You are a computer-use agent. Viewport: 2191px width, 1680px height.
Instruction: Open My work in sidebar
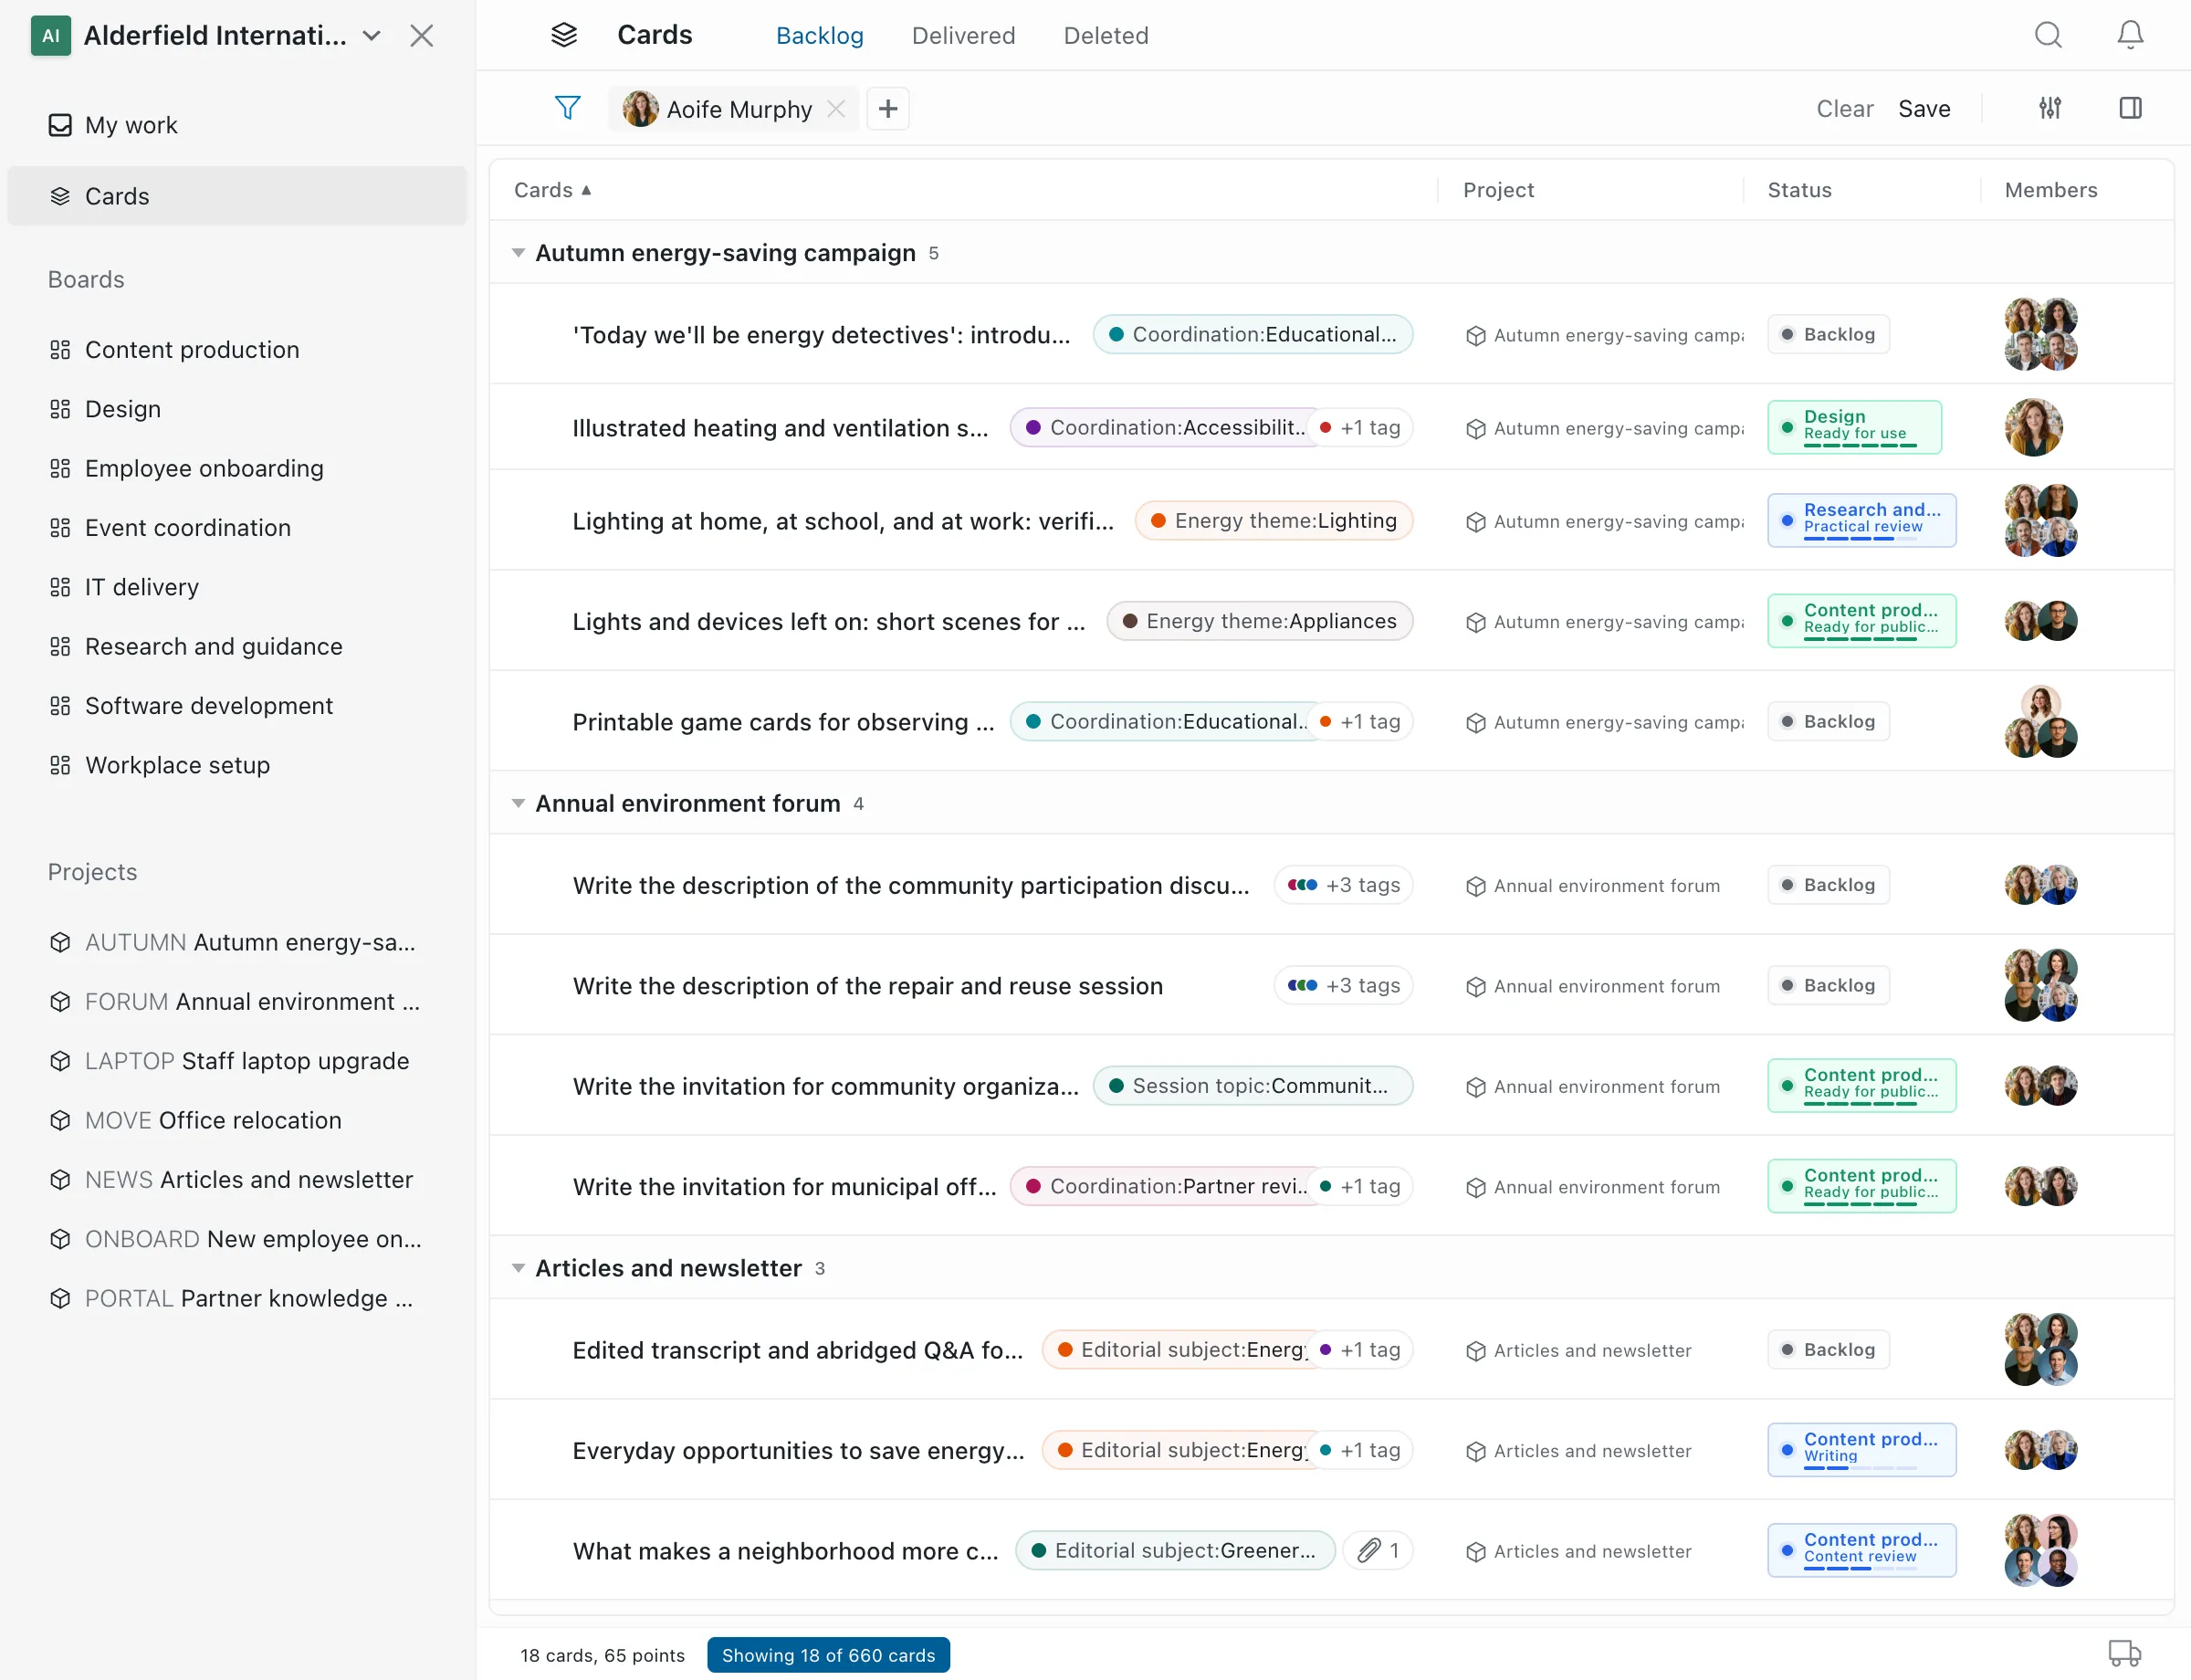click(237, 125)
